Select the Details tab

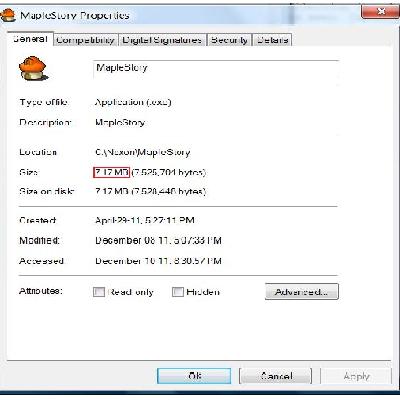(x=272, y=40)
